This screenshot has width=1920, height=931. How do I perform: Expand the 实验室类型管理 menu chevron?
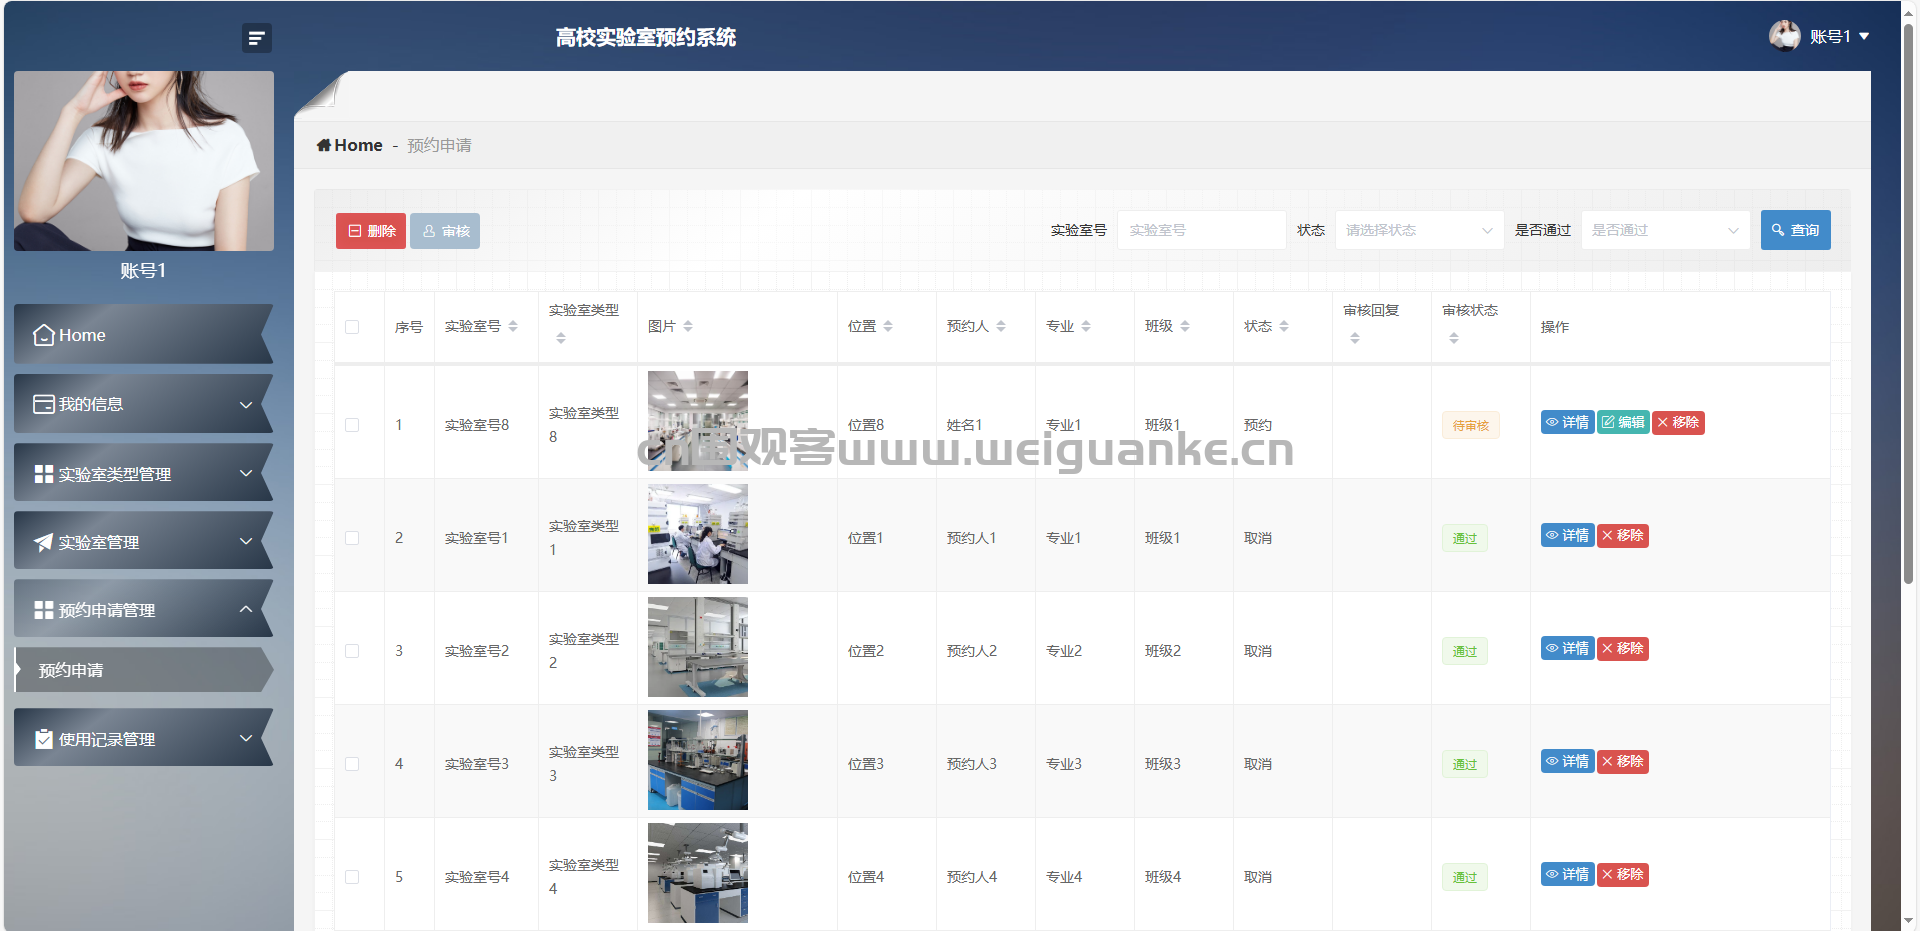246,473
